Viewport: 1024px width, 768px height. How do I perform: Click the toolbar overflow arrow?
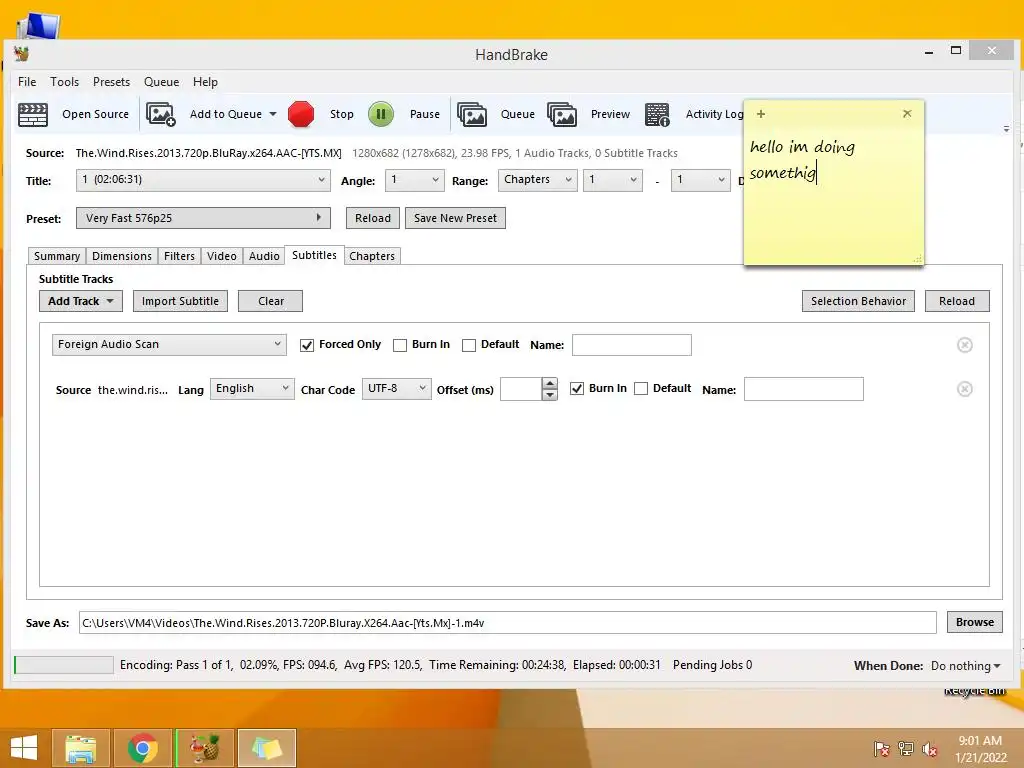coord(1006,129)
